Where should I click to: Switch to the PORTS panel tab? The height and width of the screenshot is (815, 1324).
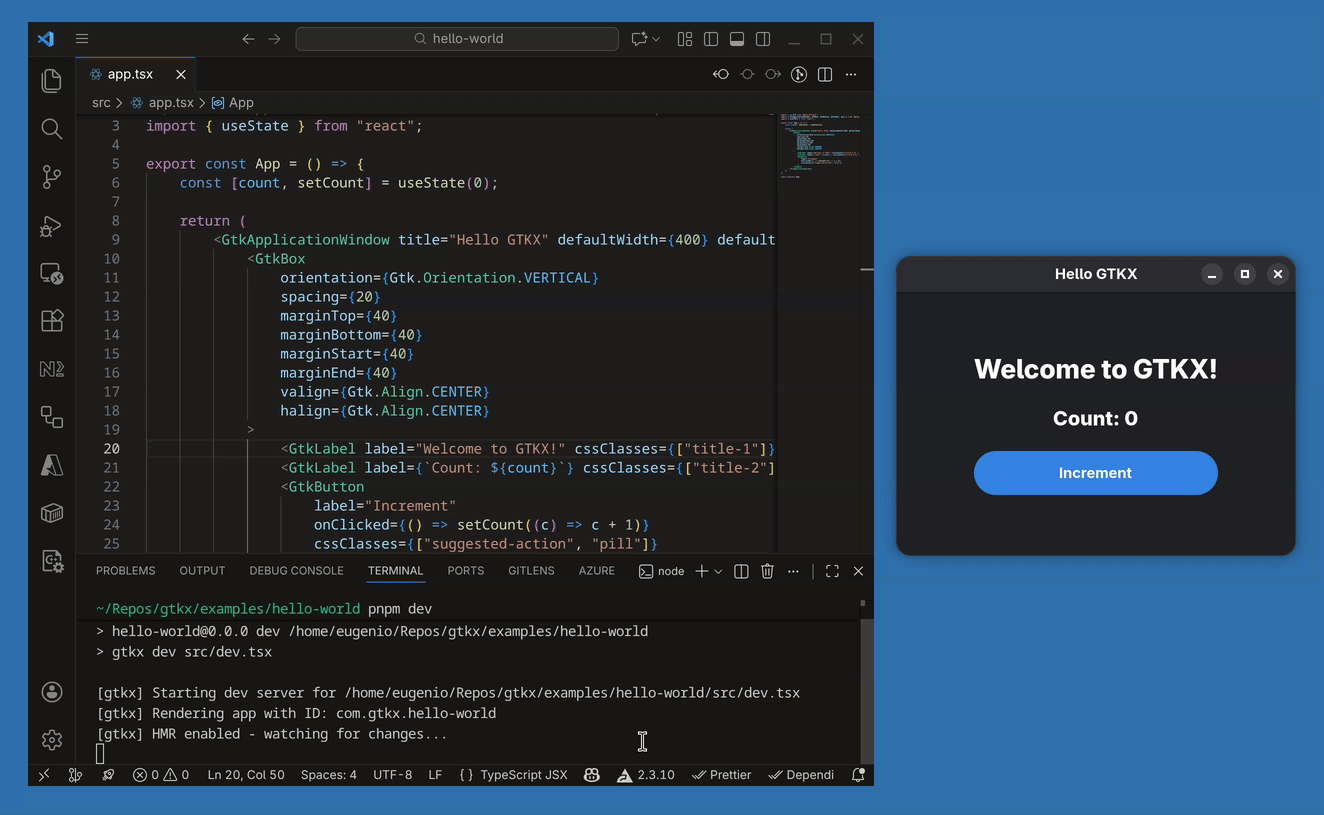point(466,571)
